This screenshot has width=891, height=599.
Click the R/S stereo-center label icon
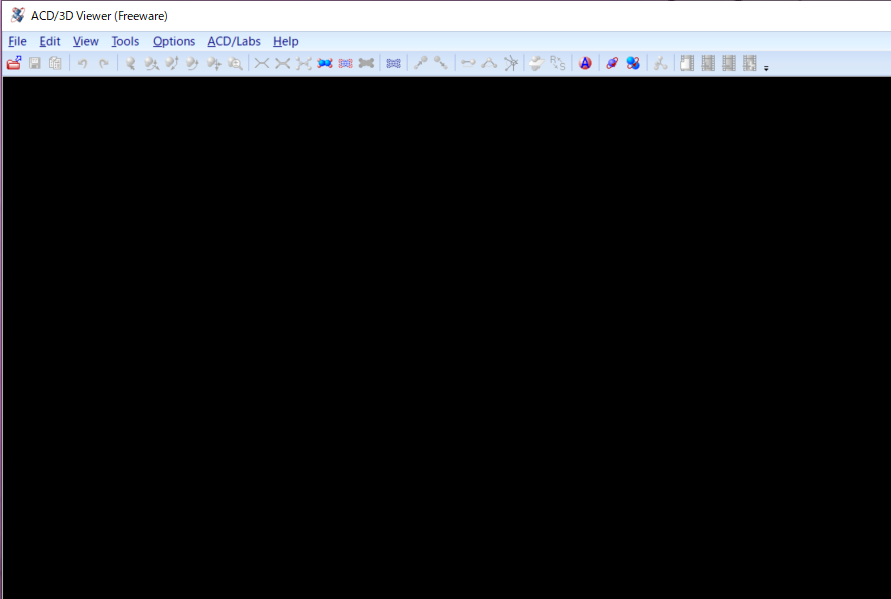coord(558,63)
